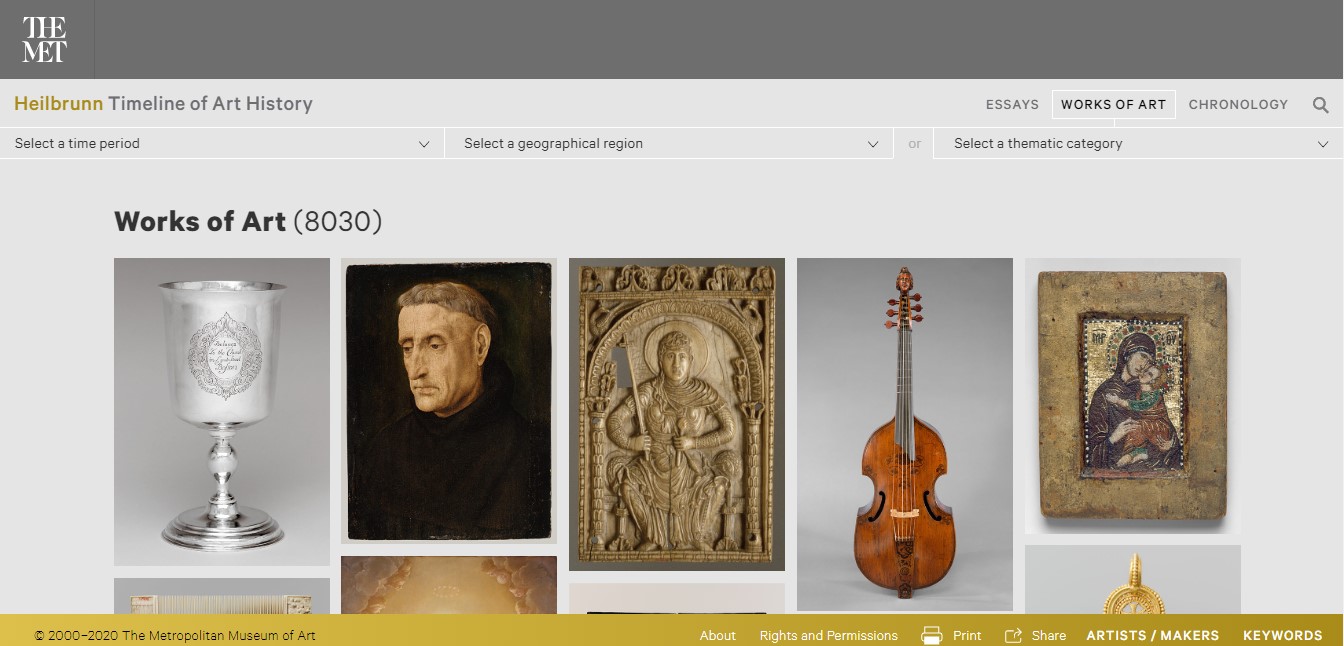Click the Share link text
This screenshot has height=646, width=1344.
point(1049,635)
